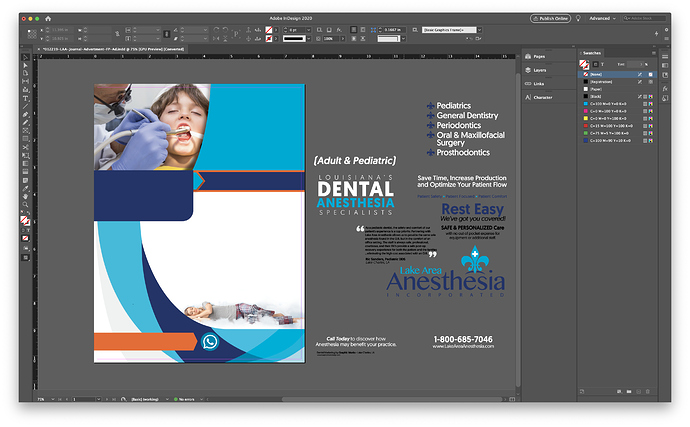Close the document tab with X
This screenshot has height=427, width=690.
(38, 49)
